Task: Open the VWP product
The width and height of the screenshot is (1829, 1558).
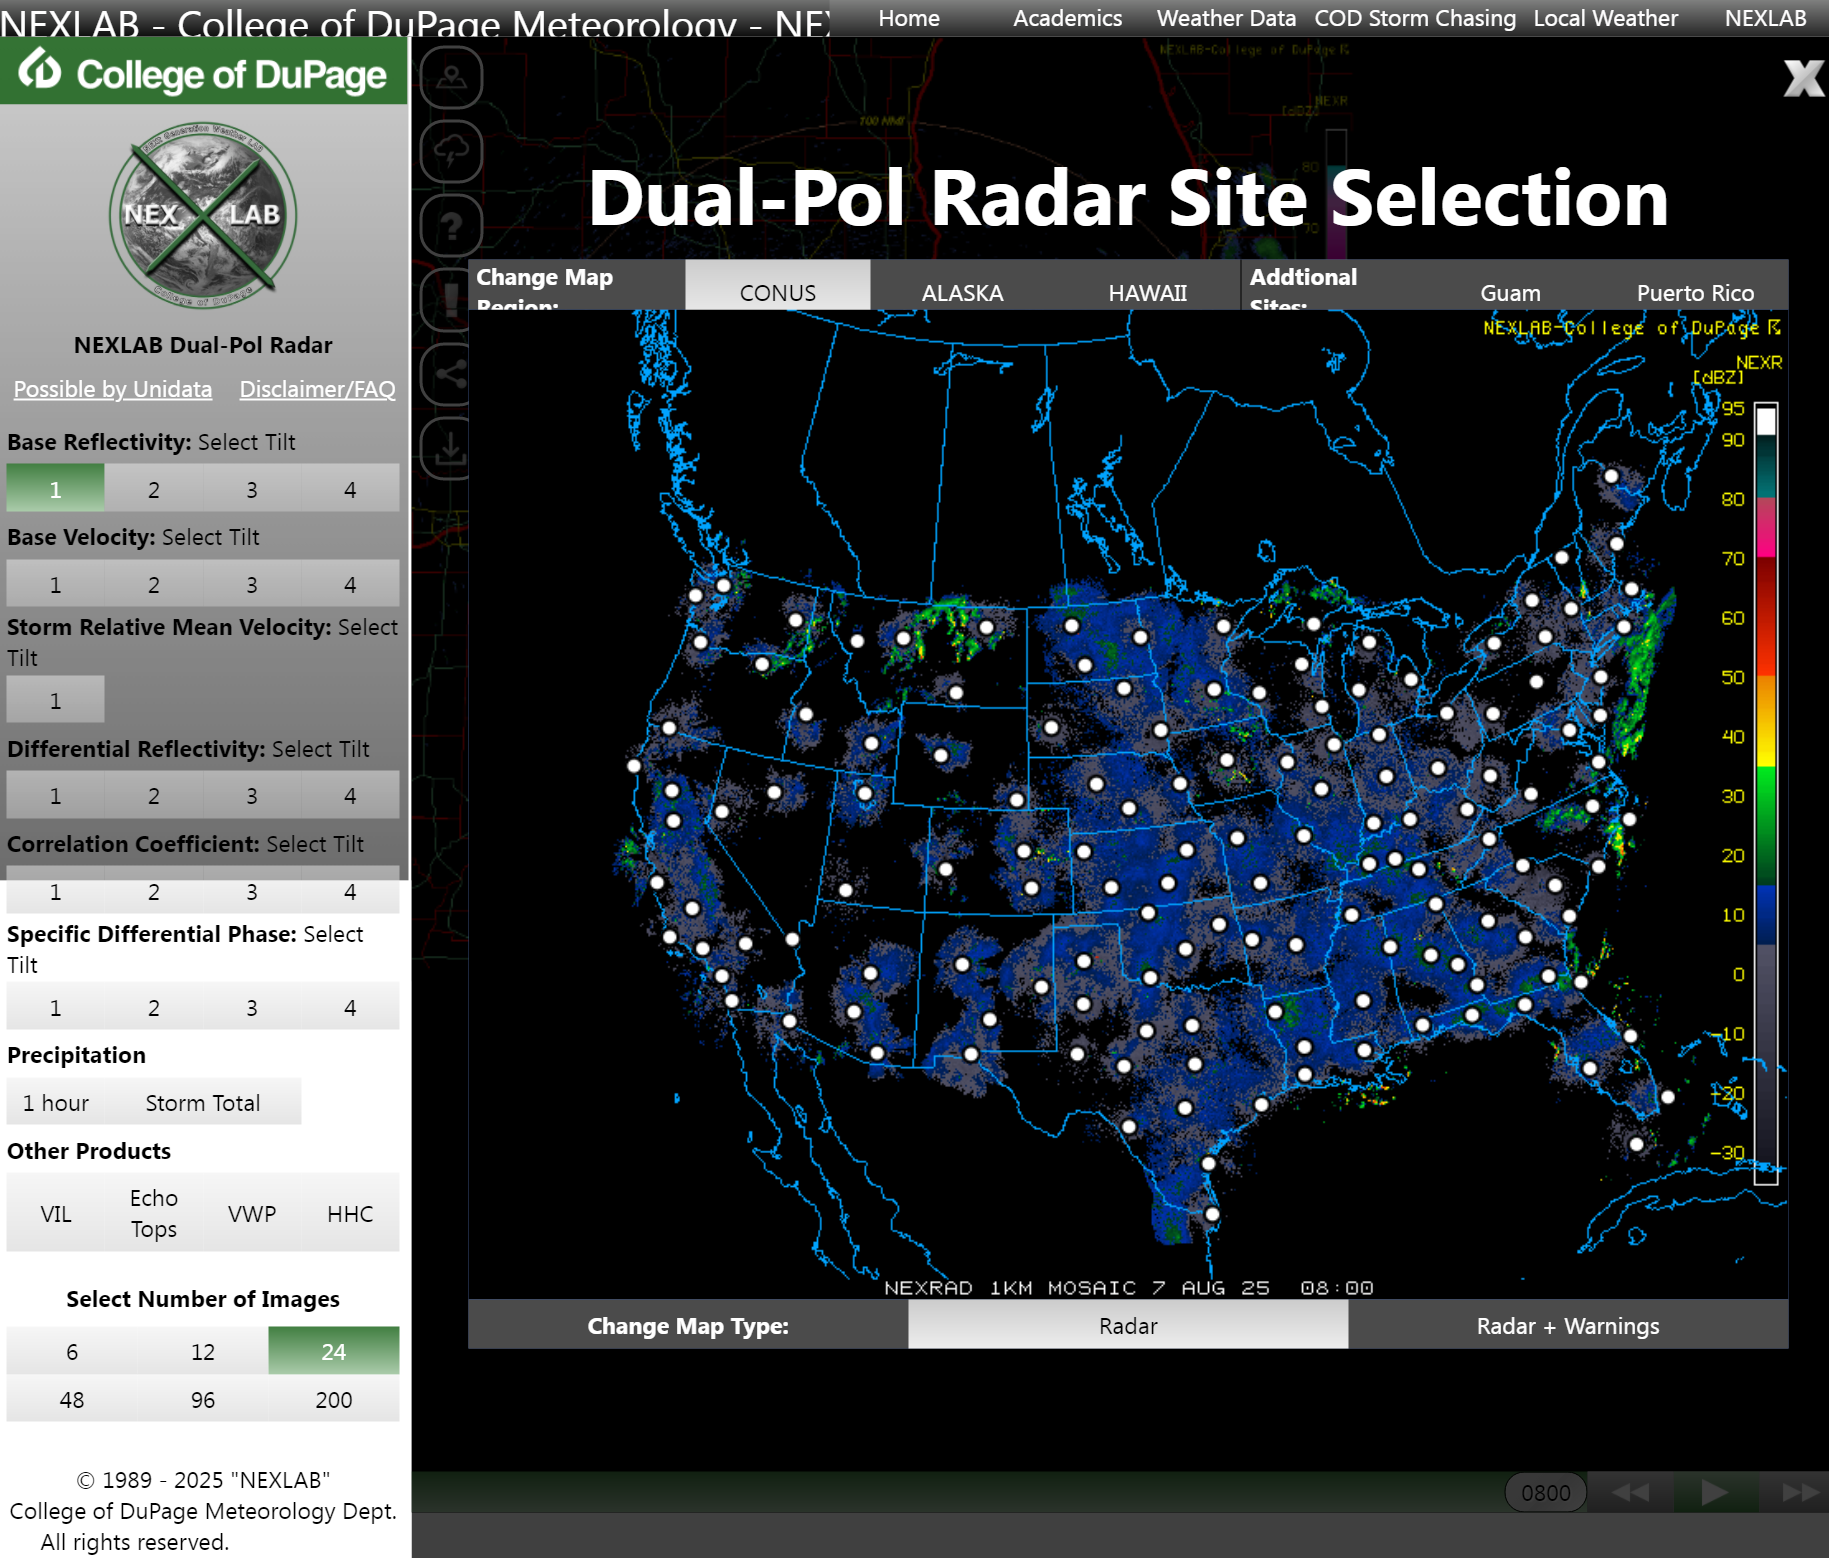Action: (x=252, y=1212)
